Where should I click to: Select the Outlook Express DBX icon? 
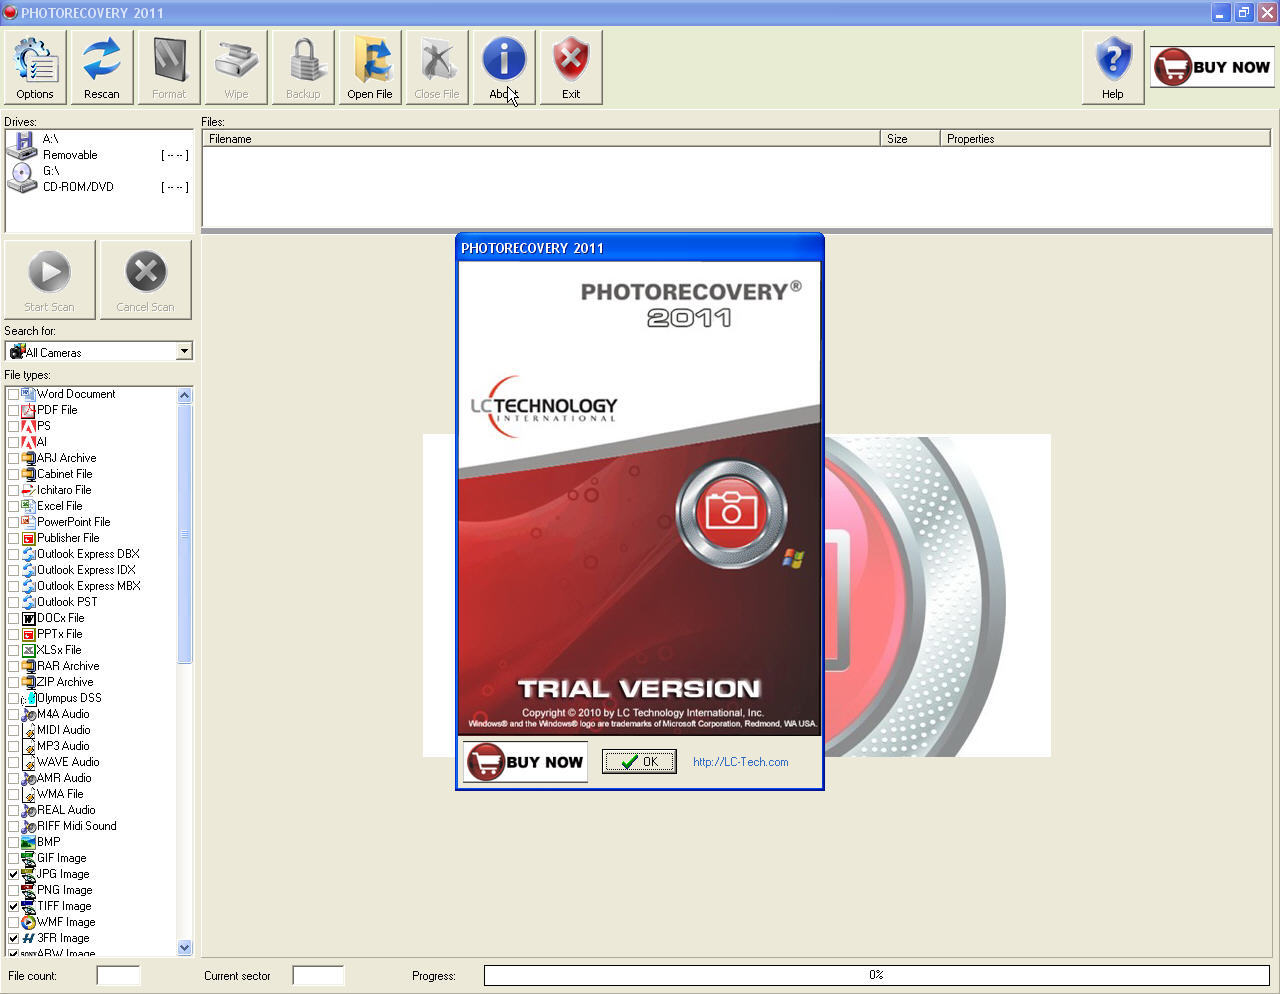28,554
